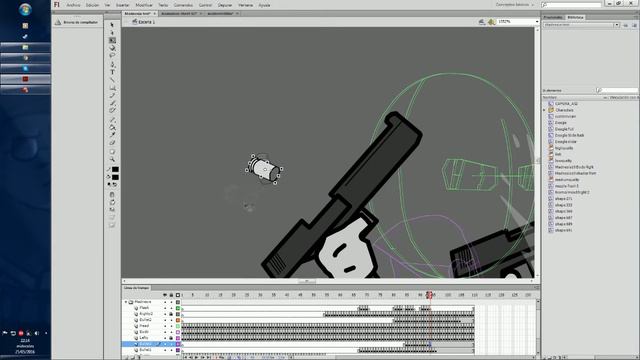Choose the Free Transform tool
Screen dimensions: 640x360
(112, 40)
